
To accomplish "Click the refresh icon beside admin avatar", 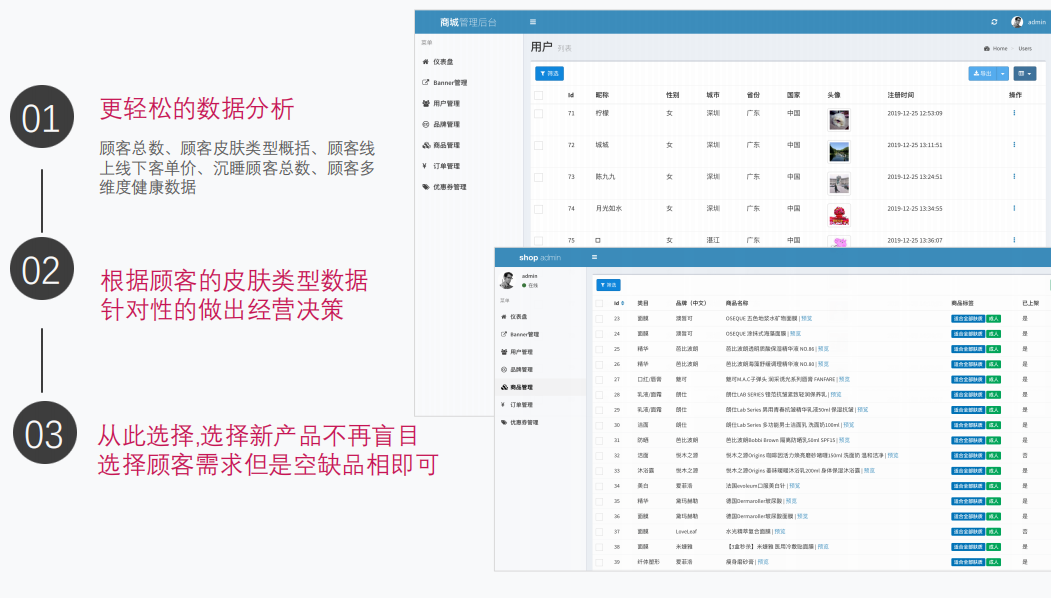I will tap(994, 22).
